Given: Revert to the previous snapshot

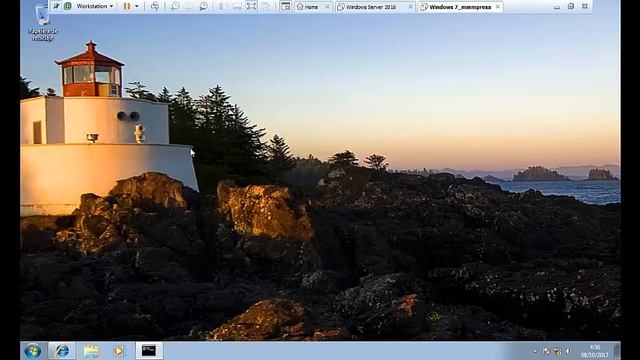Looking at the screenshot, I should pos(189,6).
